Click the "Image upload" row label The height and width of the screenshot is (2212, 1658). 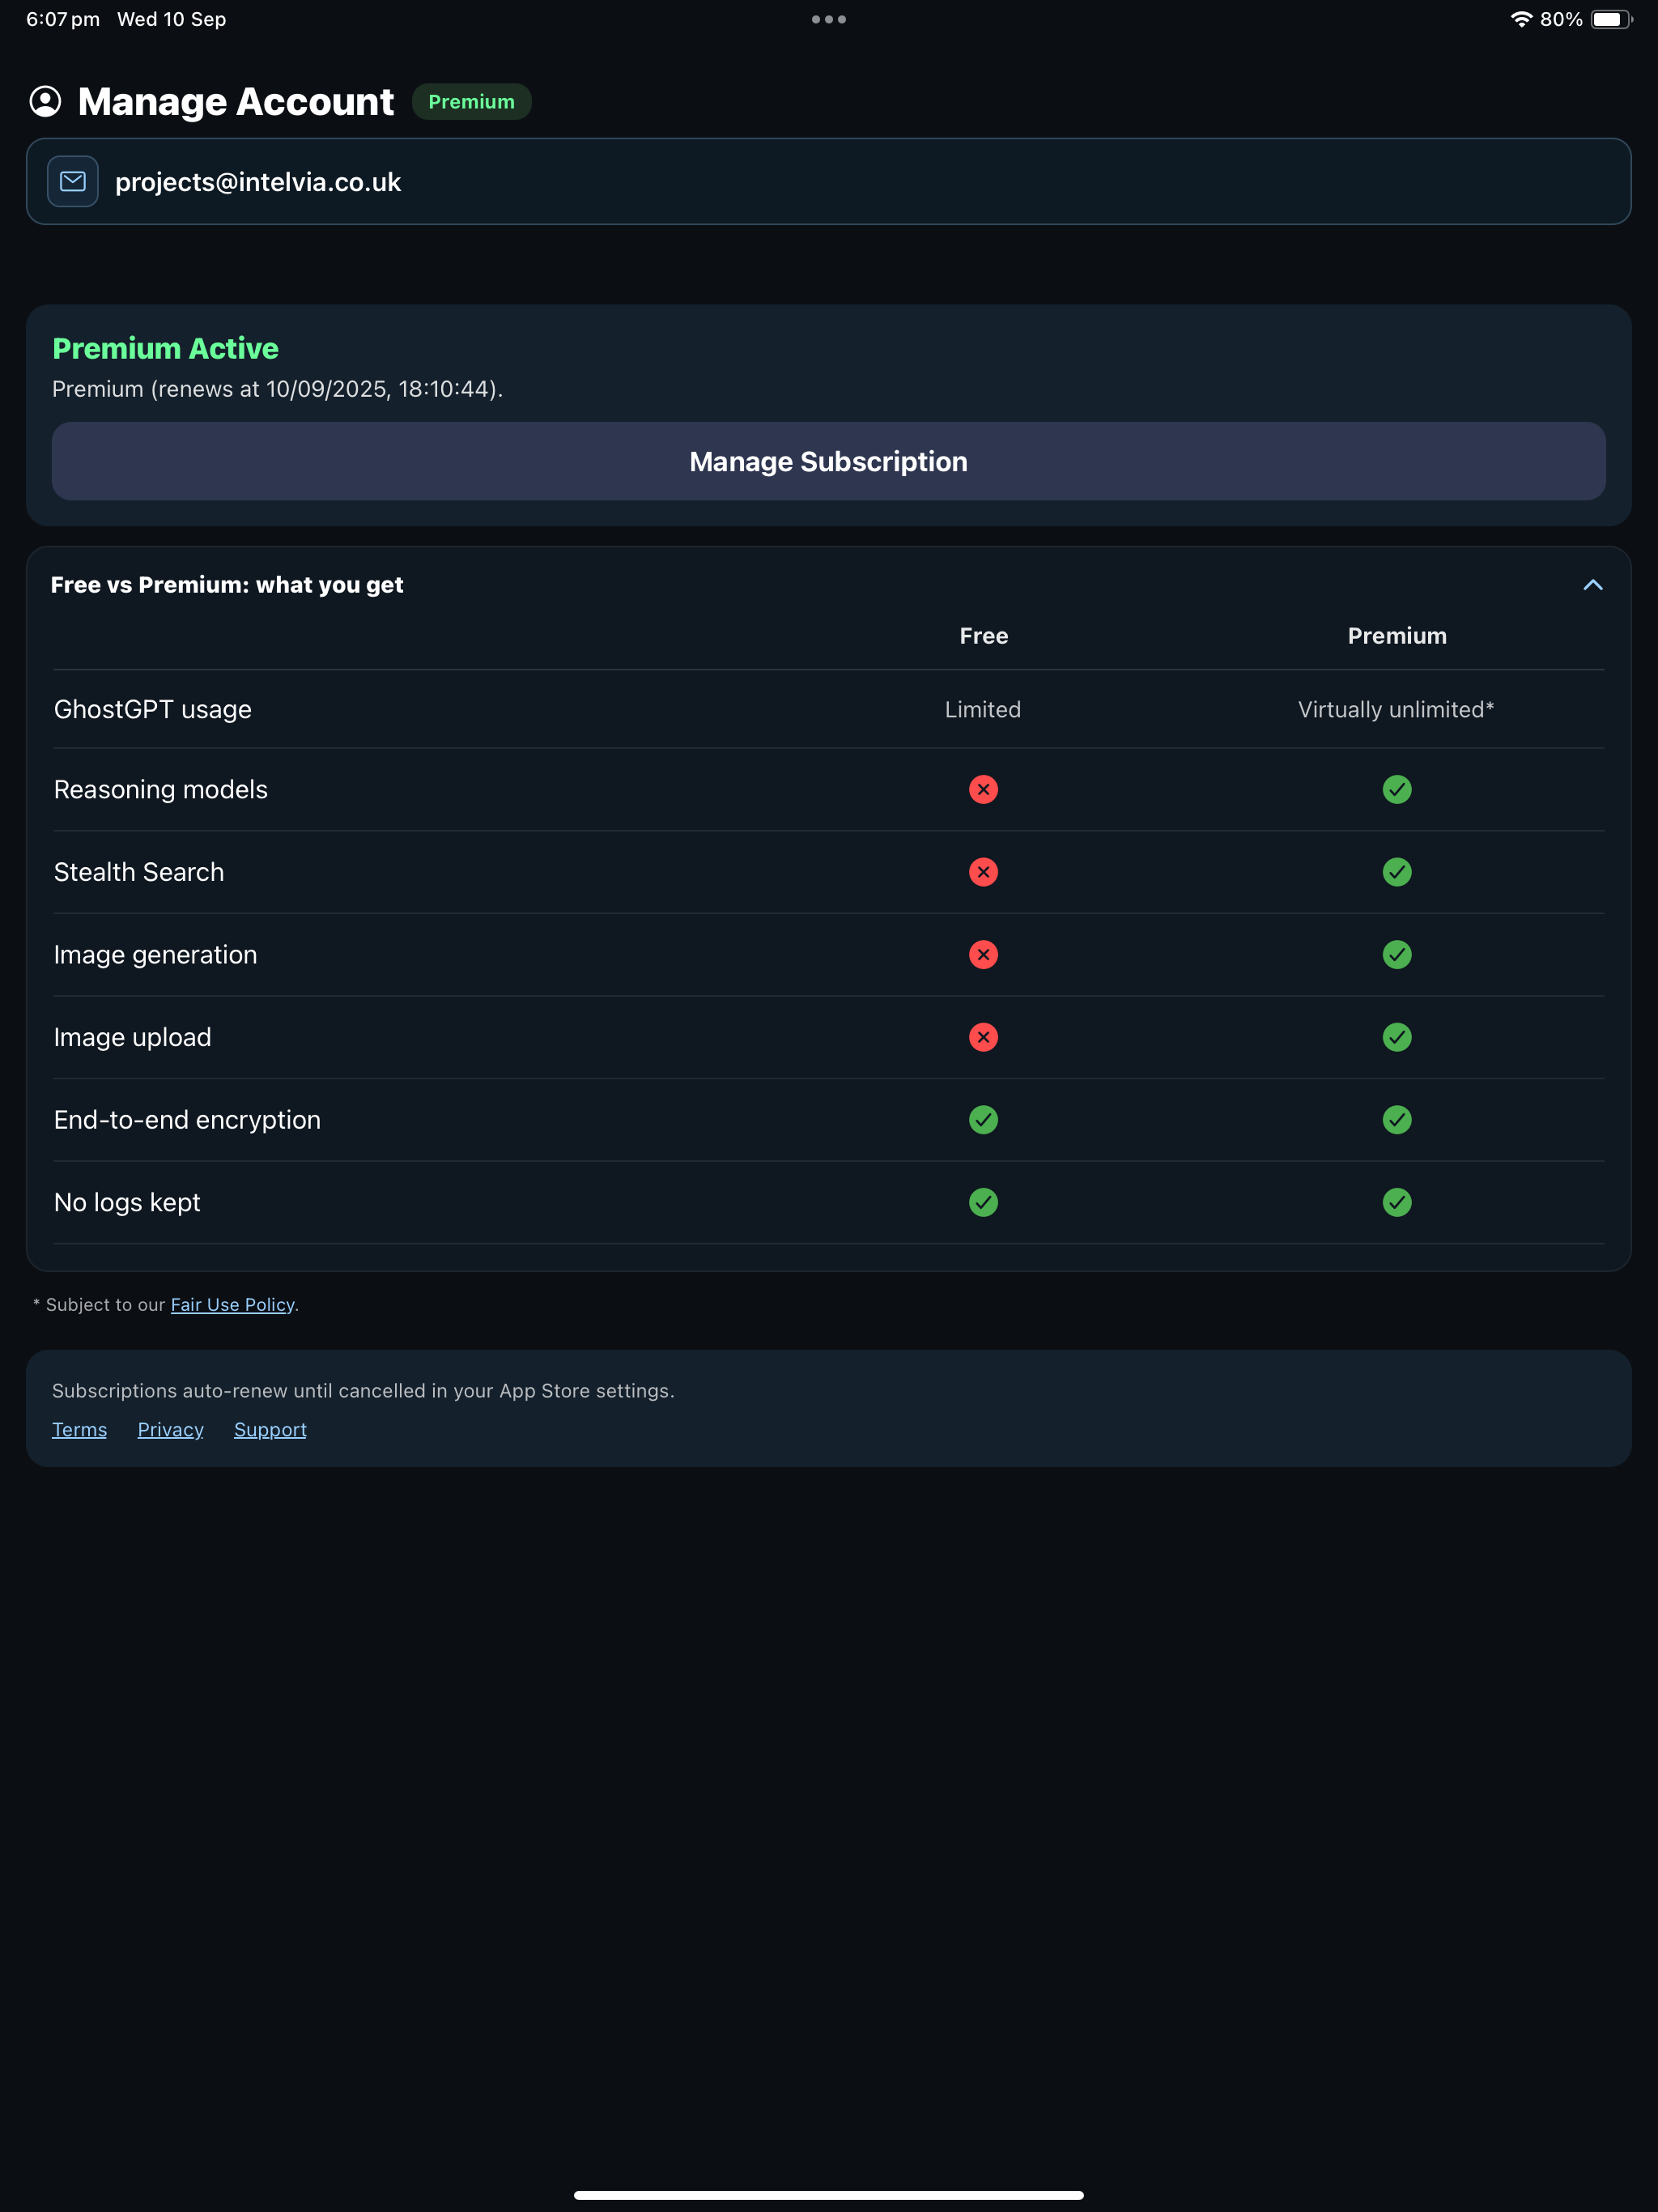[133, 1037]
